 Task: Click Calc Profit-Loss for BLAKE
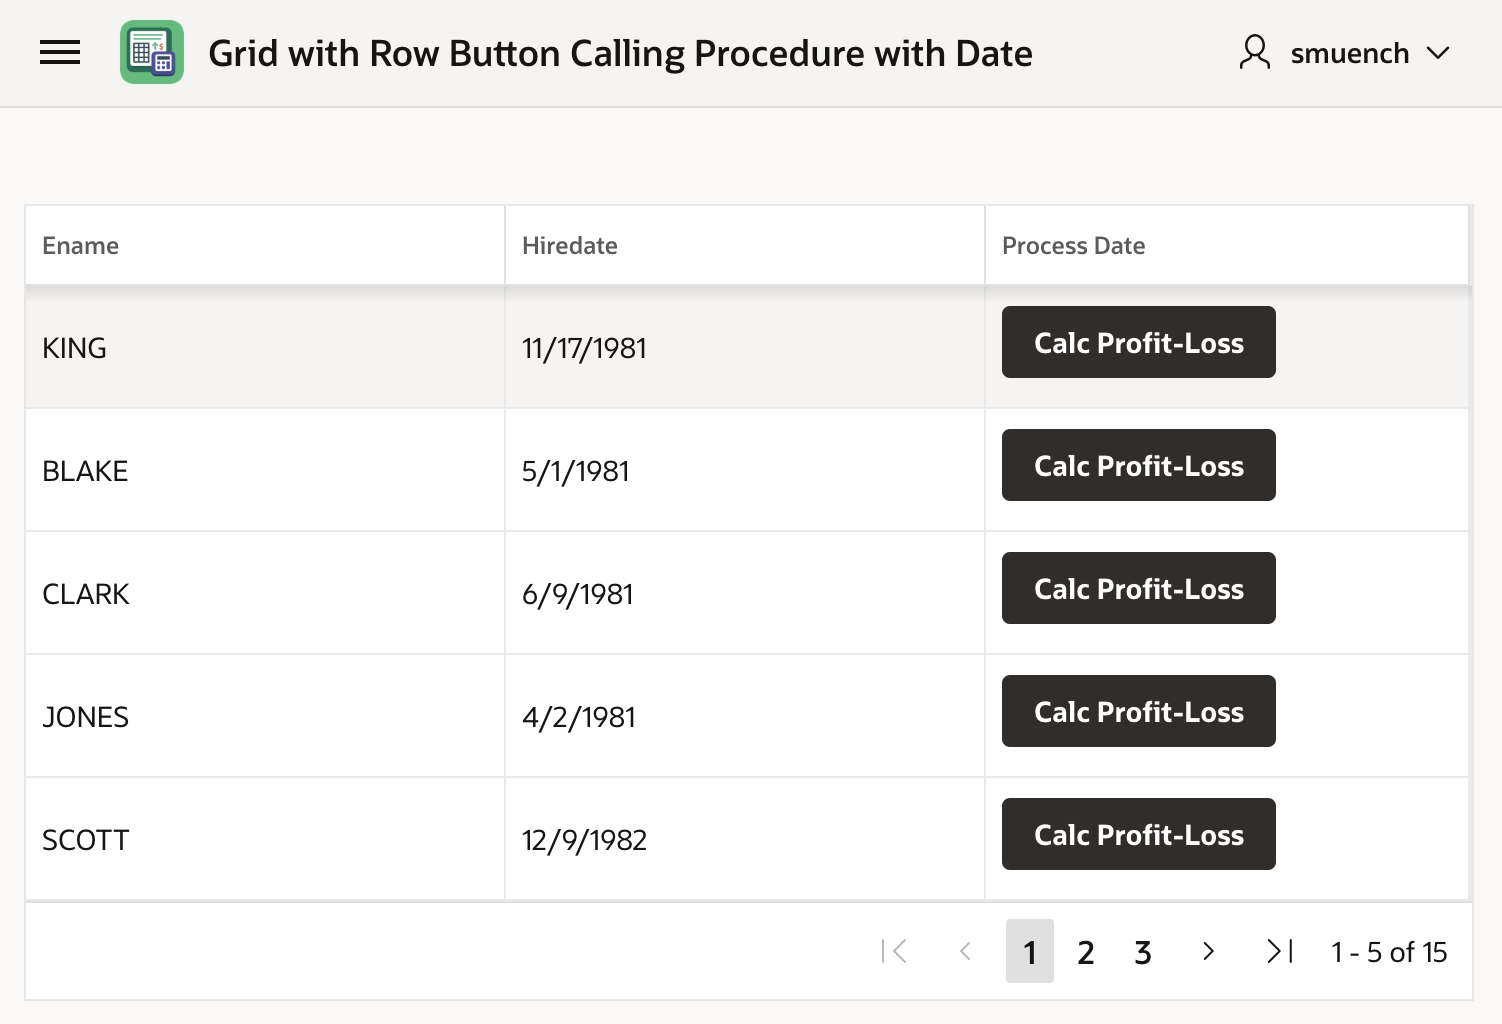[x=1138, y=466]
